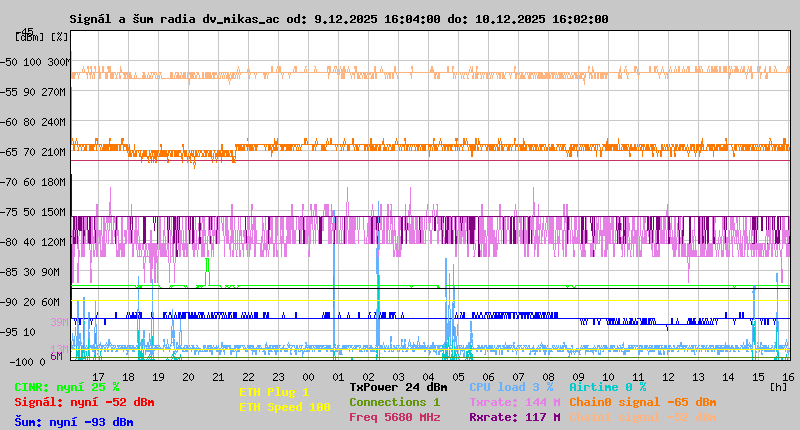The height and width of the screenshot is (430, 800).
Task: Click hour '00' on the time axis
Action: (x=309, y=377)
